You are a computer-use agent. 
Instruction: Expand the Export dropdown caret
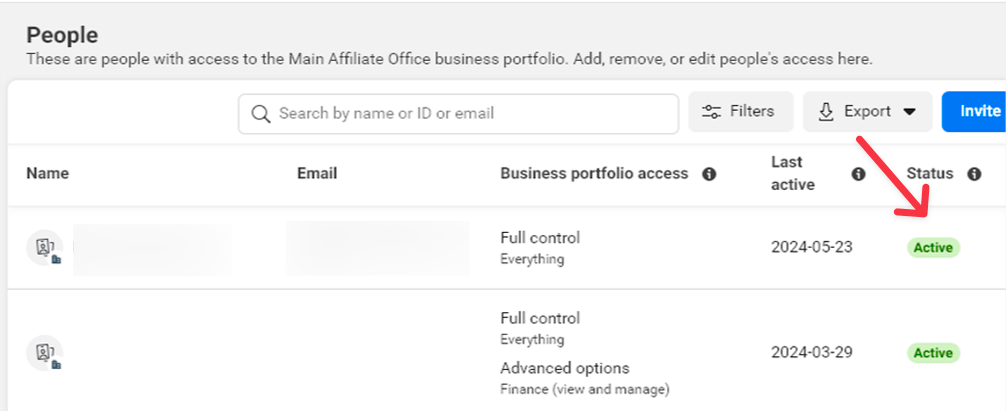click(909, 112)
